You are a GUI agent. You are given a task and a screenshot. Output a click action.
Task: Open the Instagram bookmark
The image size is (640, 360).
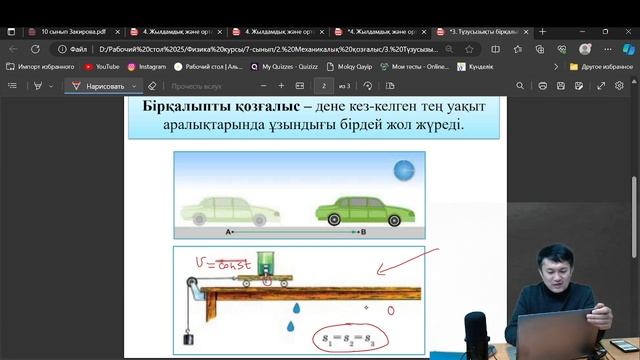point(147,67)
